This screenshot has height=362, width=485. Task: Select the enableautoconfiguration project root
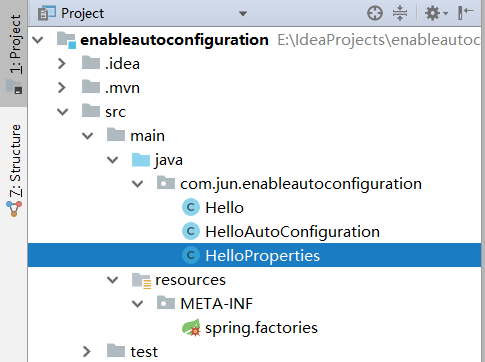click(x=174, y=40)
